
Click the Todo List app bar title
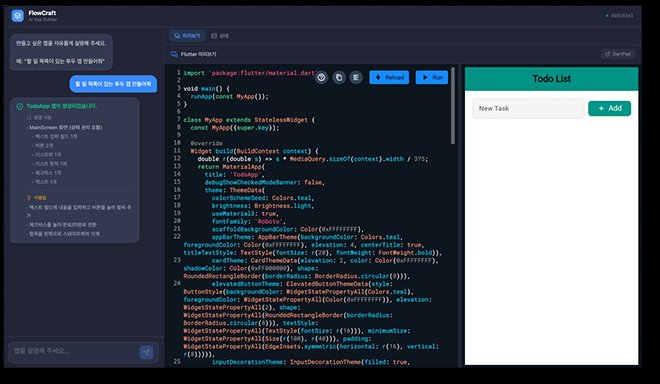551,79
